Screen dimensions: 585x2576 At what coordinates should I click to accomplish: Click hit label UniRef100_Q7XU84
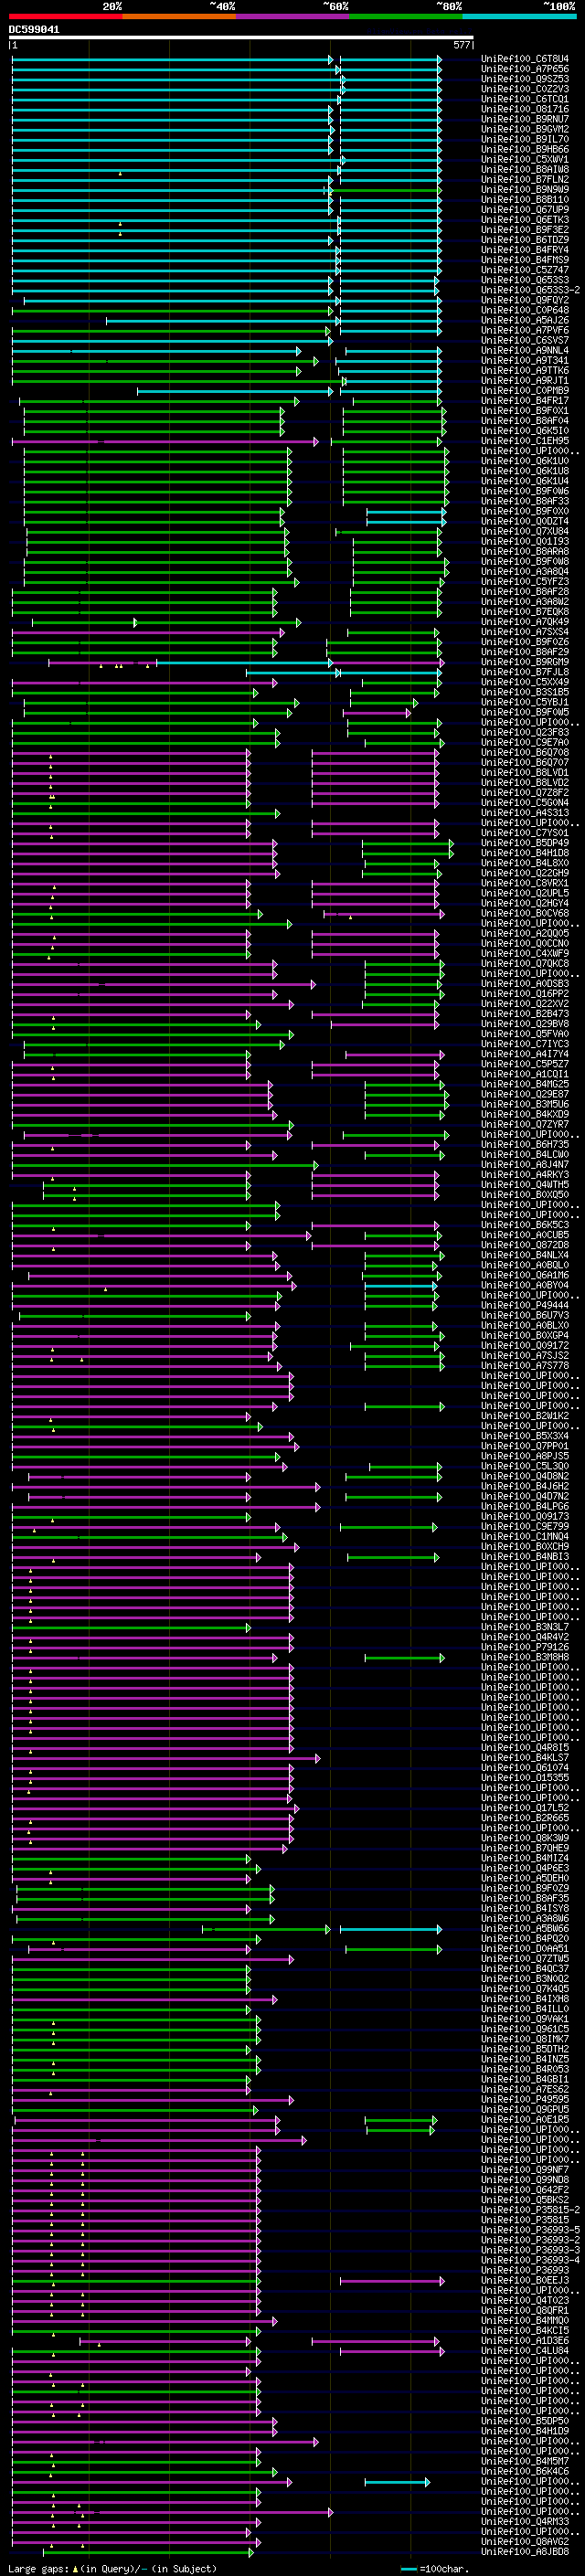[524, 531]
